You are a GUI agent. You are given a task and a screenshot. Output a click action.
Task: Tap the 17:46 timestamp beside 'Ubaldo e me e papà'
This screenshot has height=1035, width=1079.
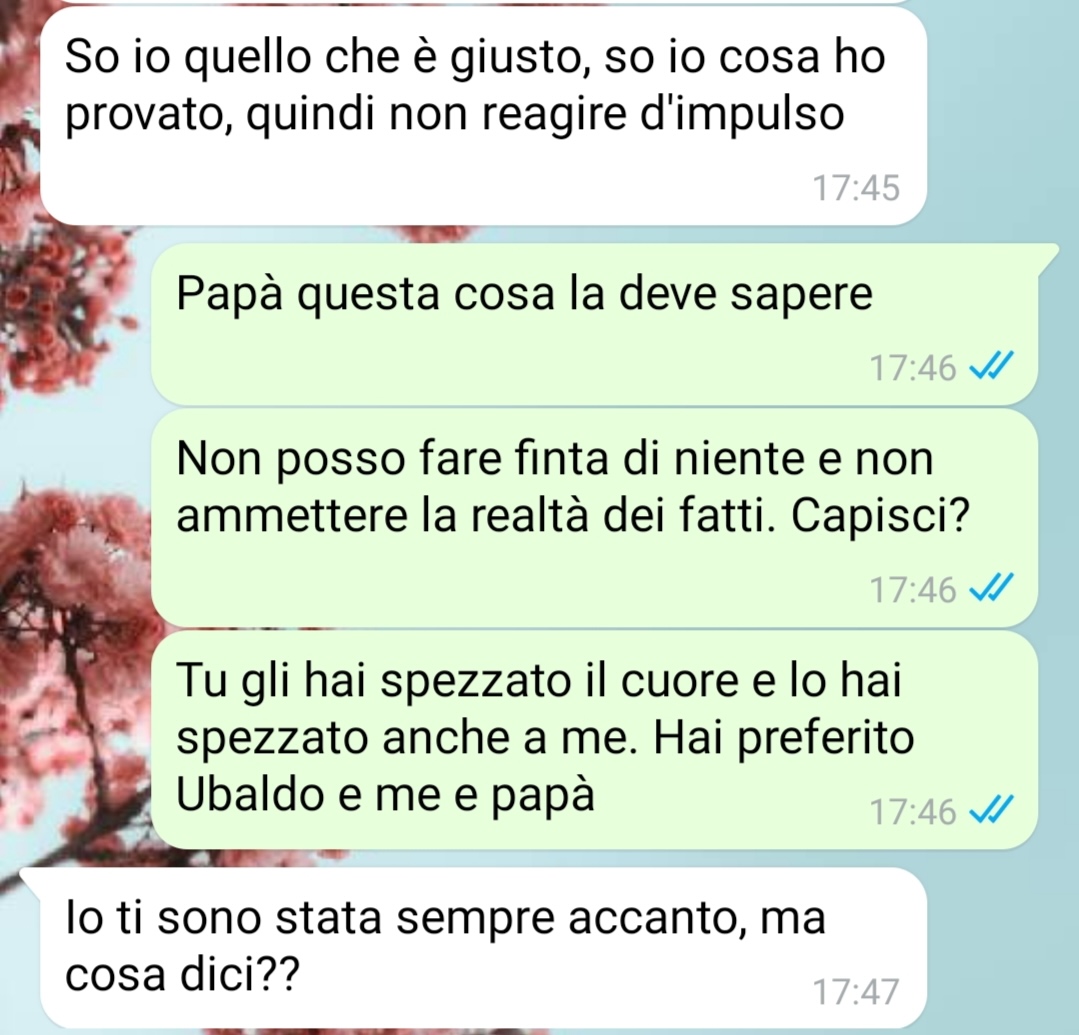913,812
